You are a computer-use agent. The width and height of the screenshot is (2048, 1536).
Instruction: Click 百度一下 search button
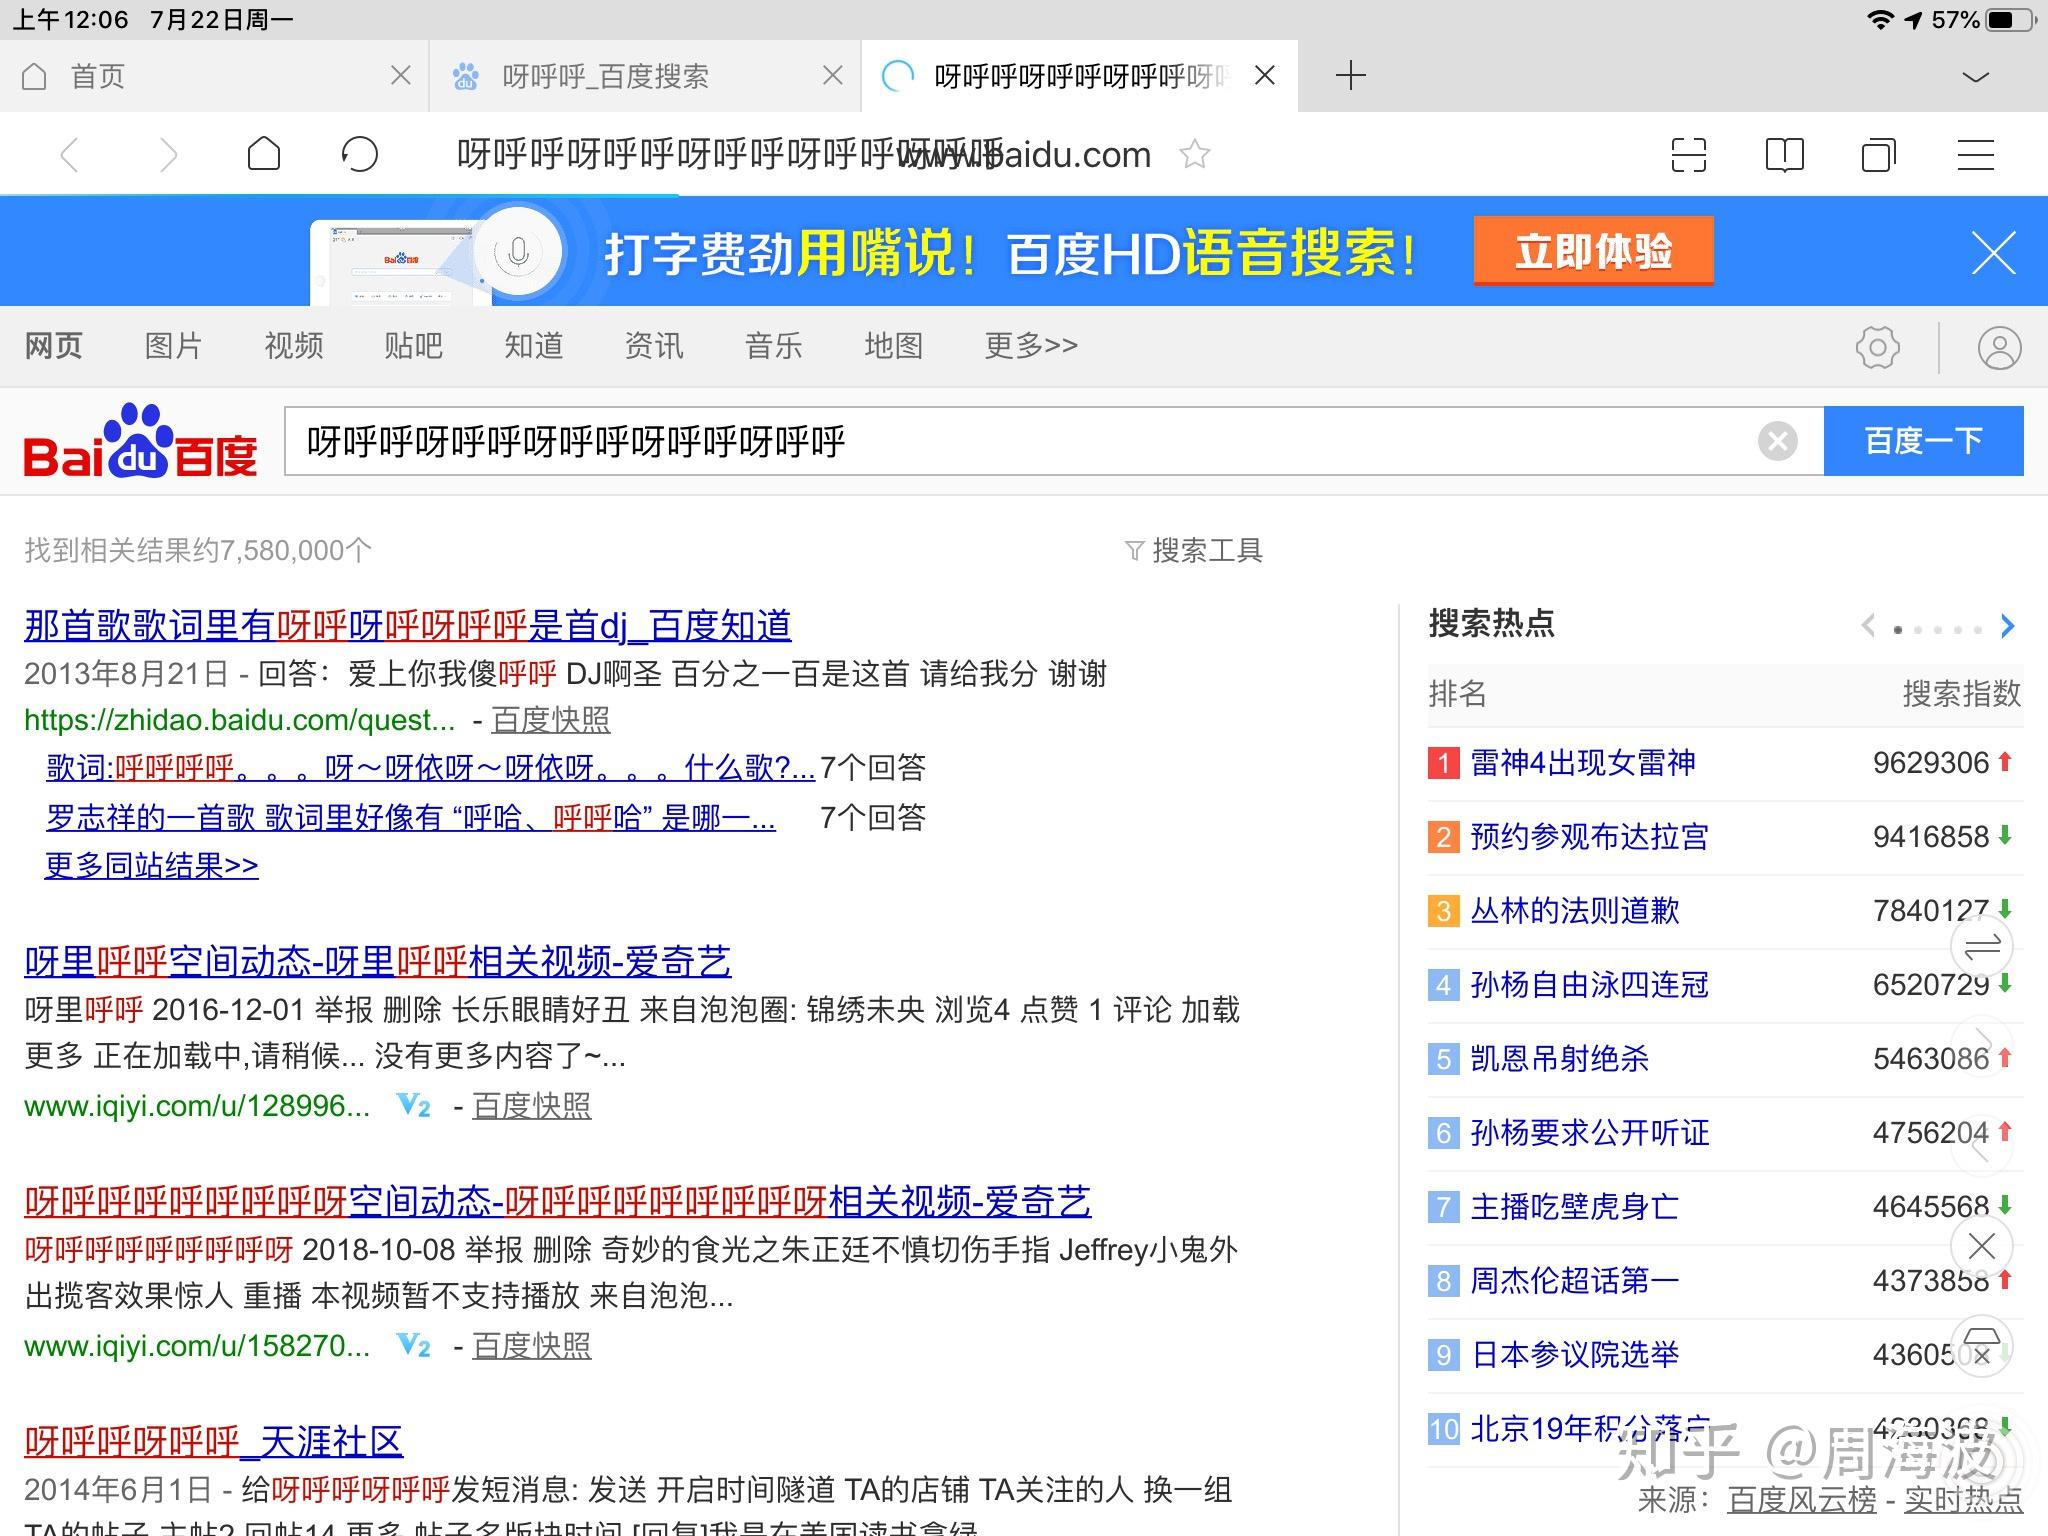click(x=1923, y=441)
